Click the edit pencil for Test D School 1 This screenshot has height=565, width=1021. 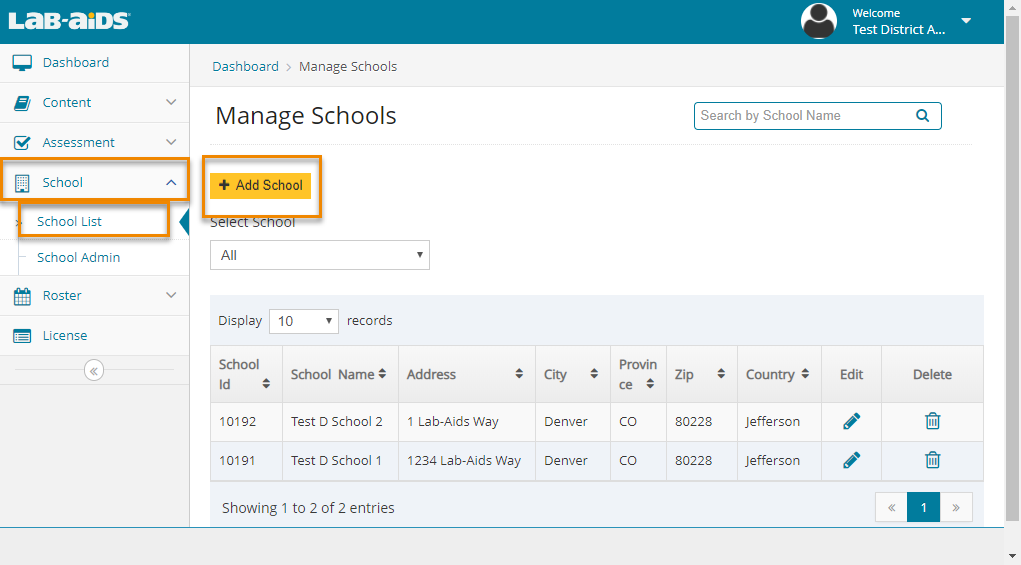[x=851, y=460]
